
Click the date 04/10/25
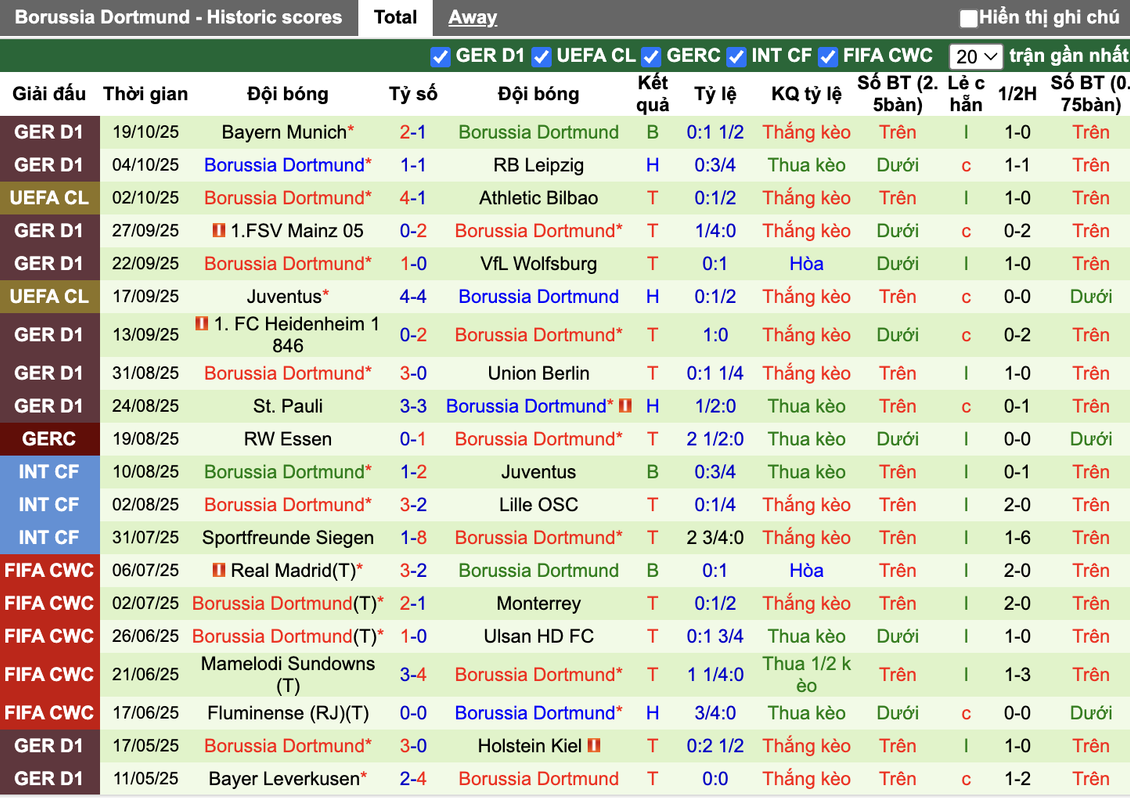(x=146, y=165)
